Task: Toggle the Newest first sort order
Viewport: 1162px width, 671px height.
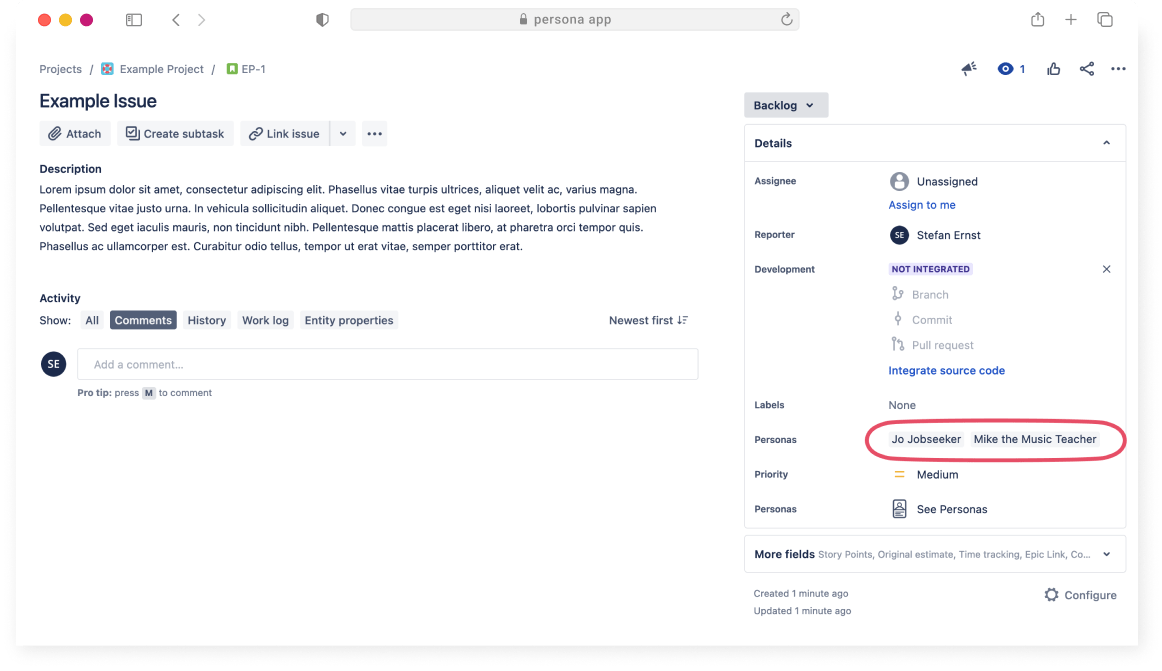Action: pos(648,320)
